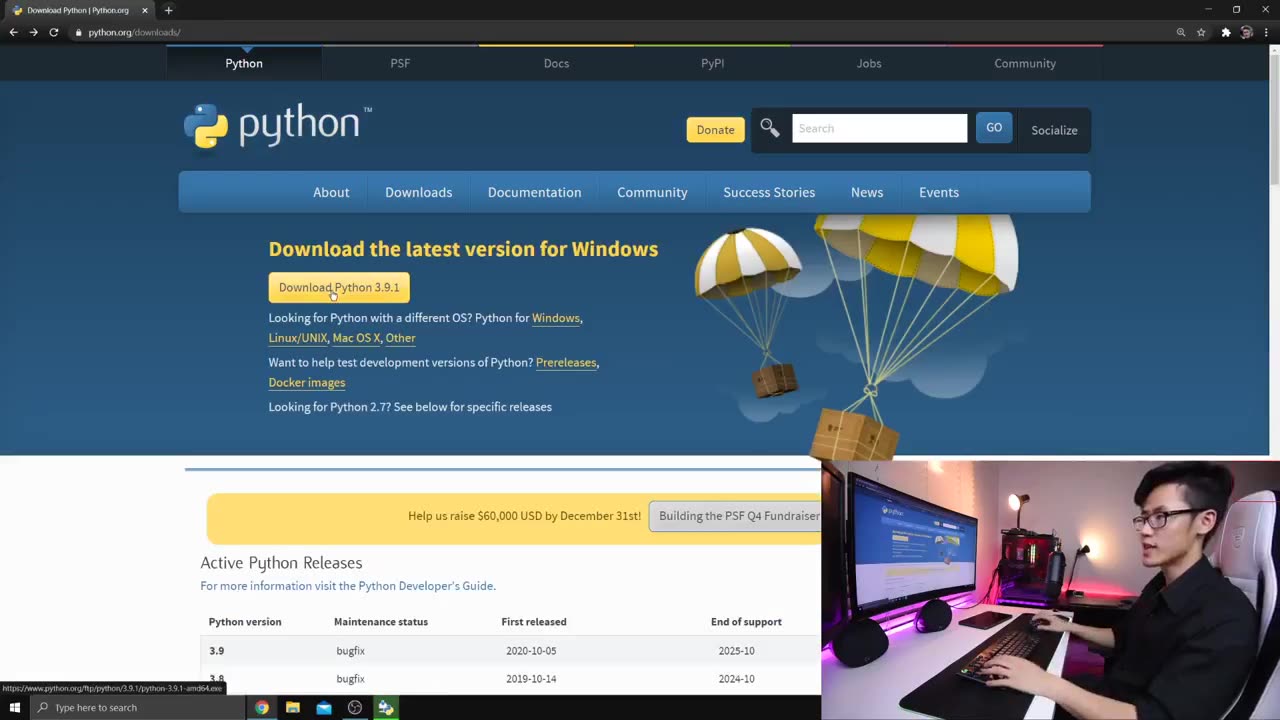
Task: Click the 3.9 version row label
Action: (217, 651)
